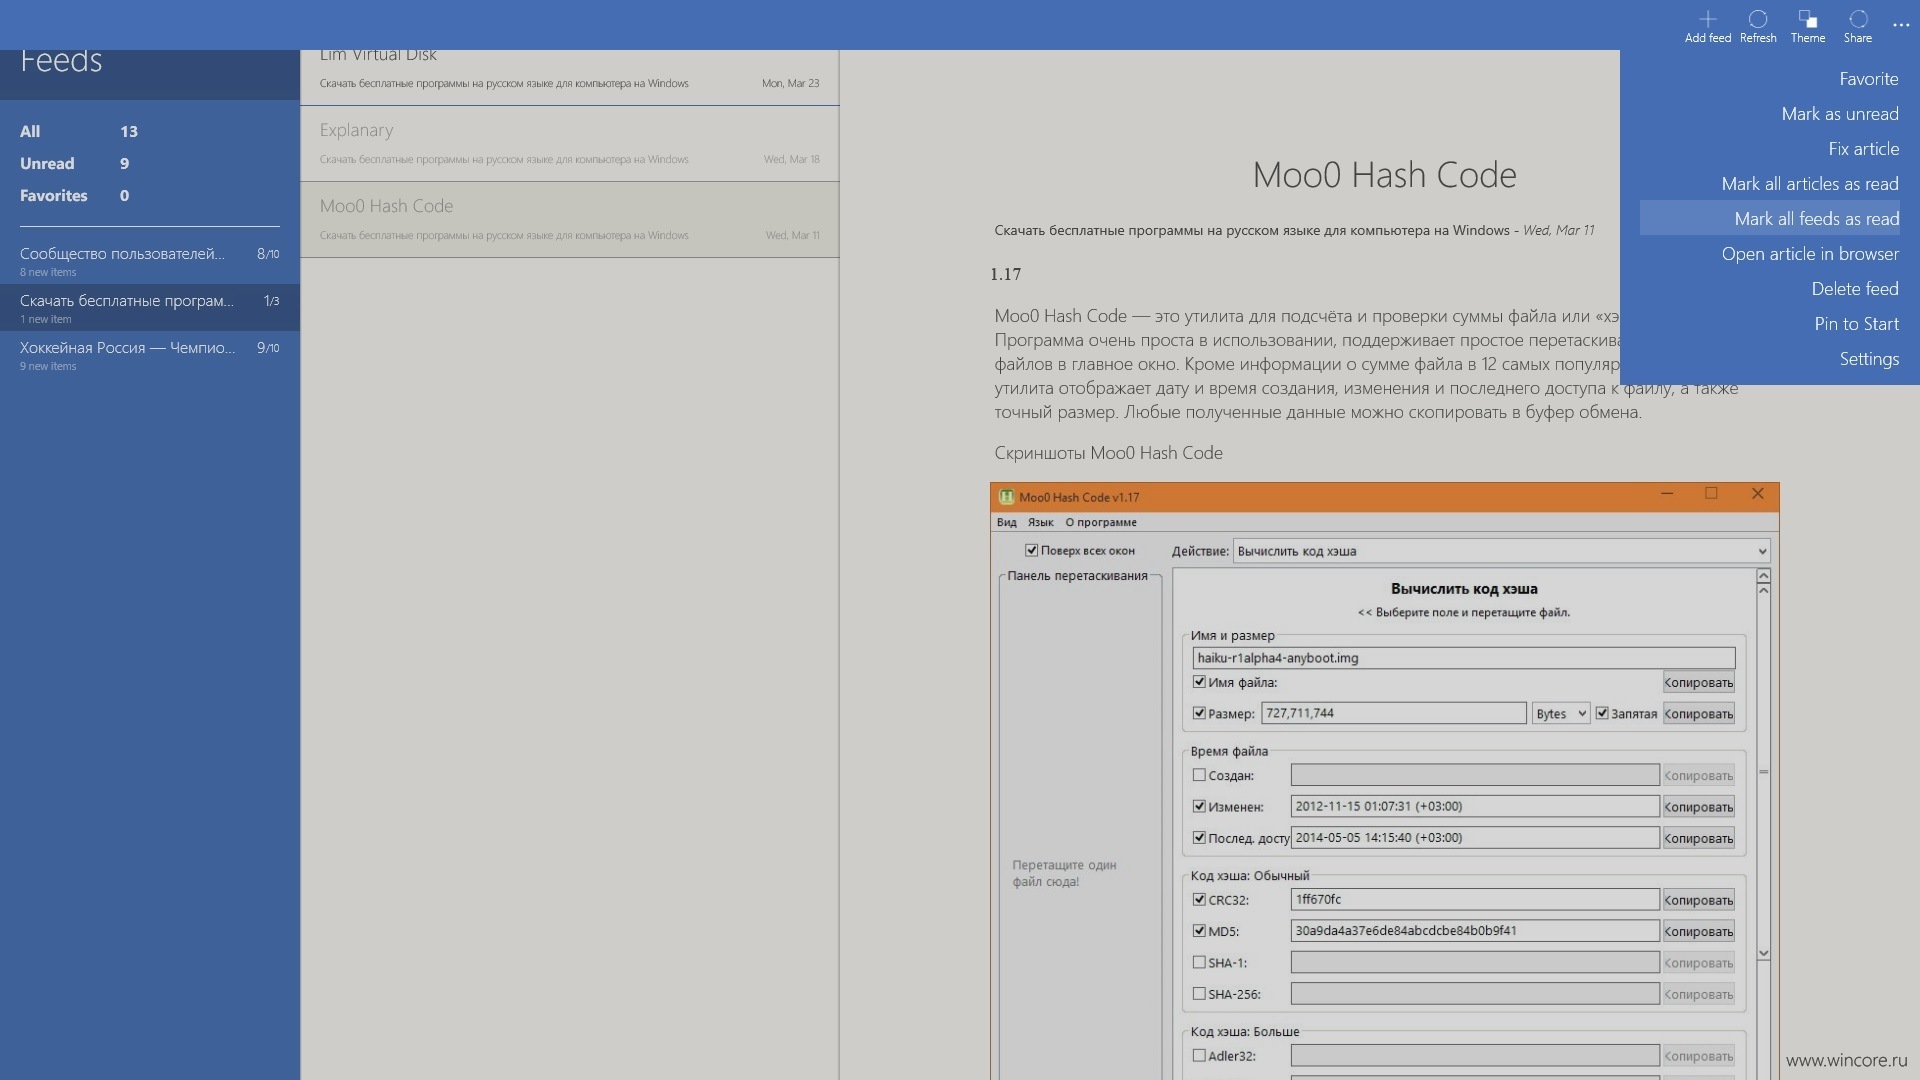Viewport: 1920px width, 1080px height.
Task: Expand the Действие dropdown
Action: (x=1501, y=551)
